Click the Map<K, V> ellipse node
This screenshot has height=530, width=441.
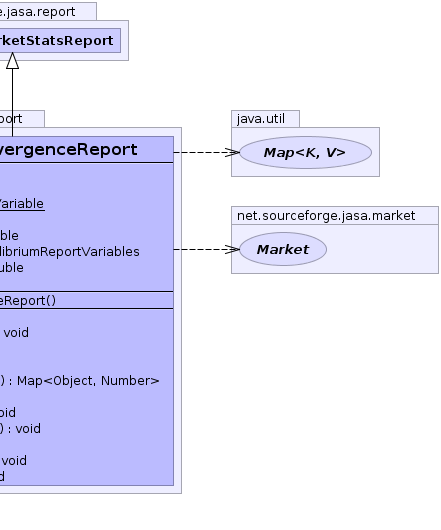(305, 152)
